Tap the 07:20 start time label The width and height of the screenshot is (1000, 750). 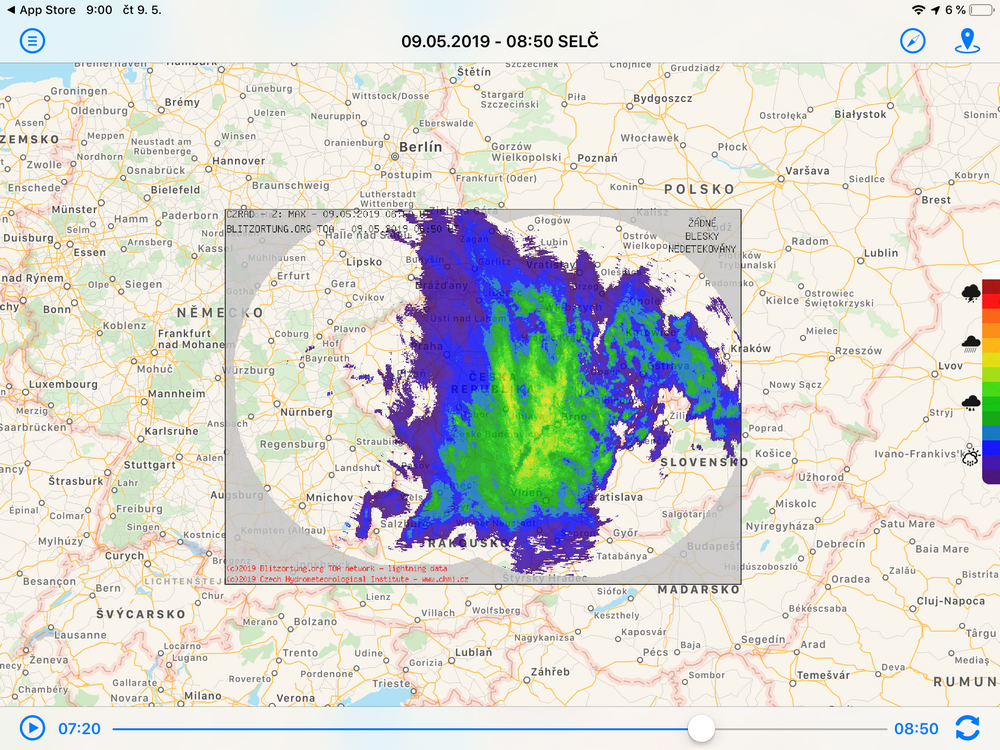(x=80, y=728)
